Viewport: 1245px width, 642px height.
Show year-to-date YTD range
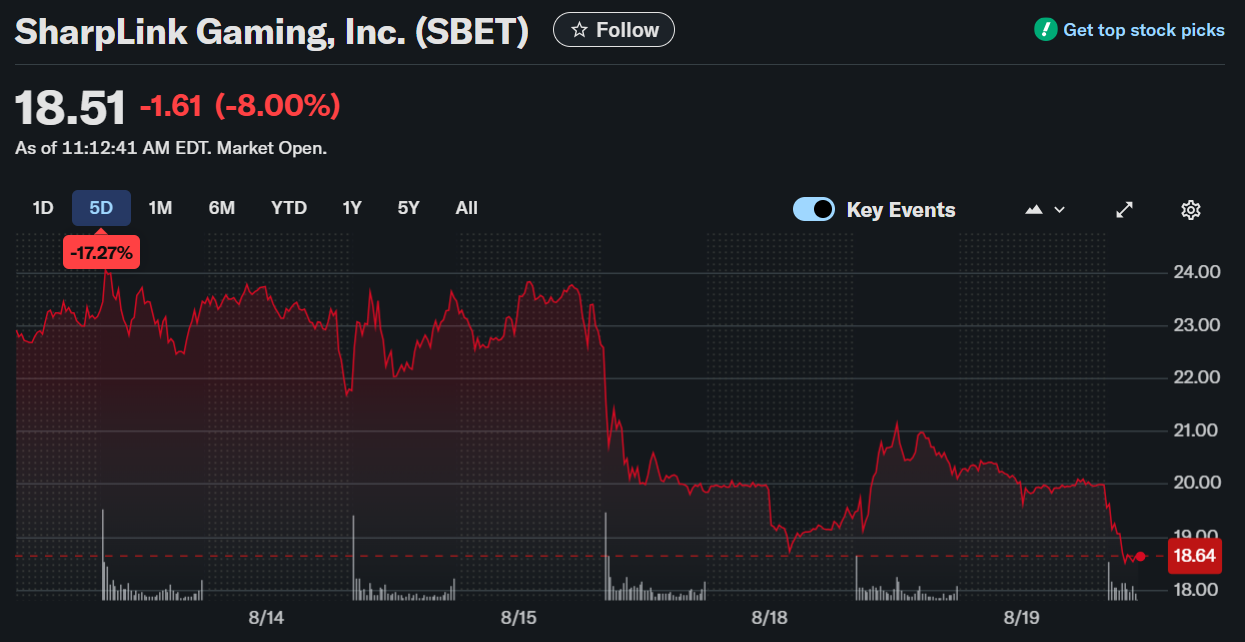pos(289,208)
